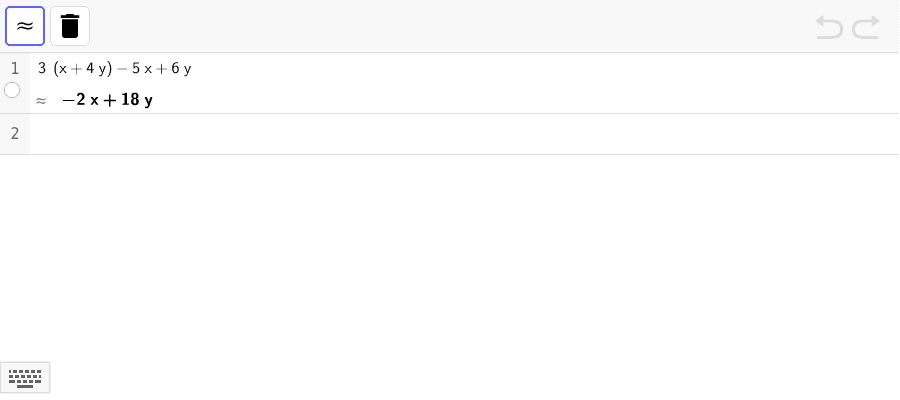
Task: Edit the row 1 input expression
Action: click(115, 69)
